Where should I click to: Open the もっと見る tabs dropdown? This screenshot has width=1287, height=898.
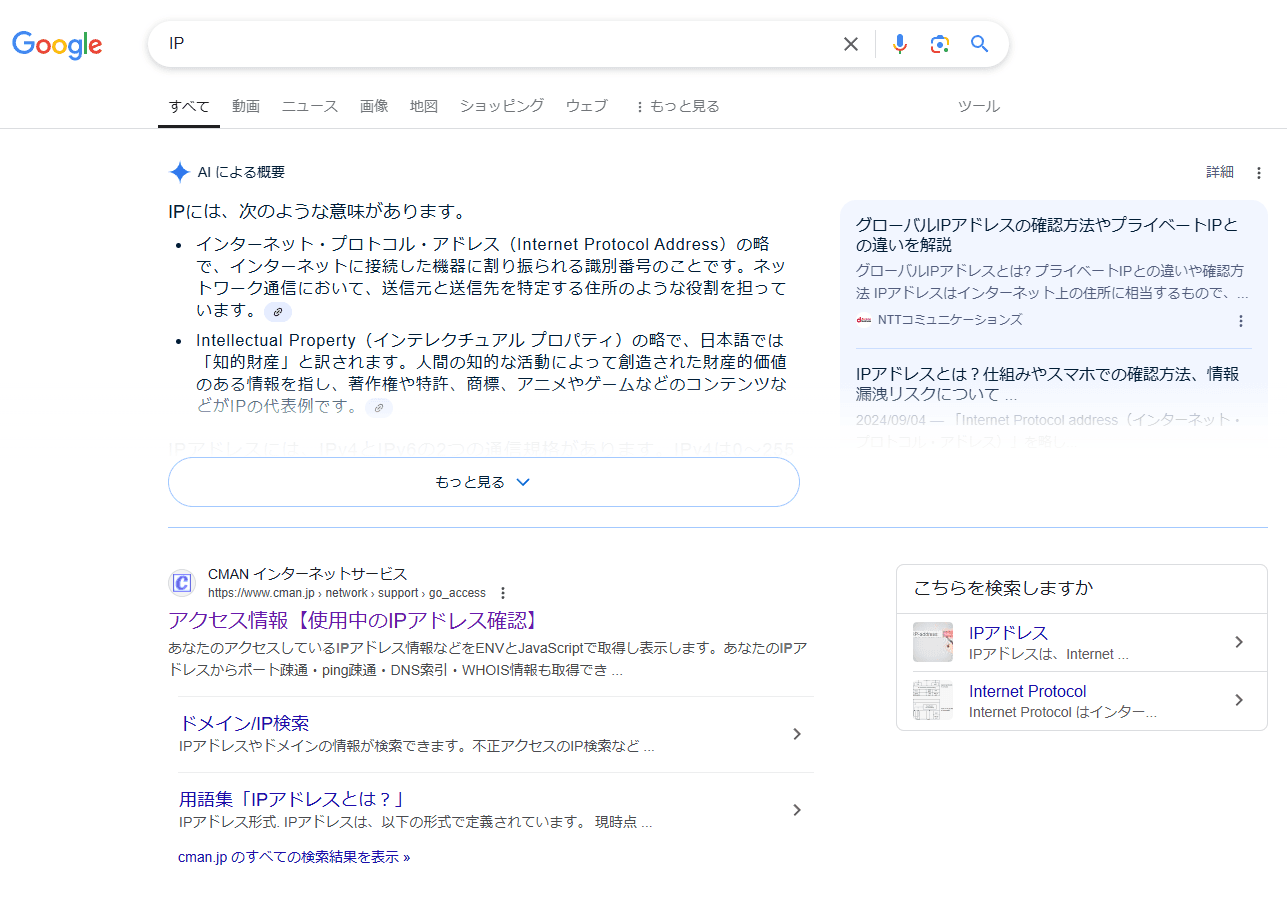677,106
